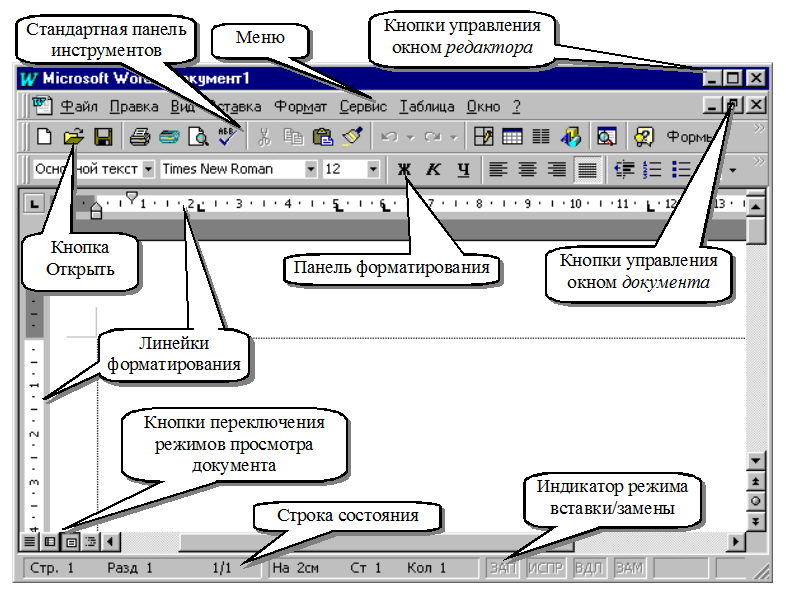
Task: Create a new blank document
Action: (45, 136)
